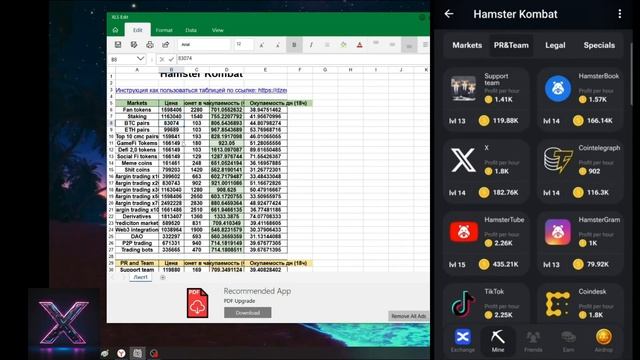The width and height of the screenshot is (640, 360).
Task: Click the red font color icon
Action: [360, 45]
